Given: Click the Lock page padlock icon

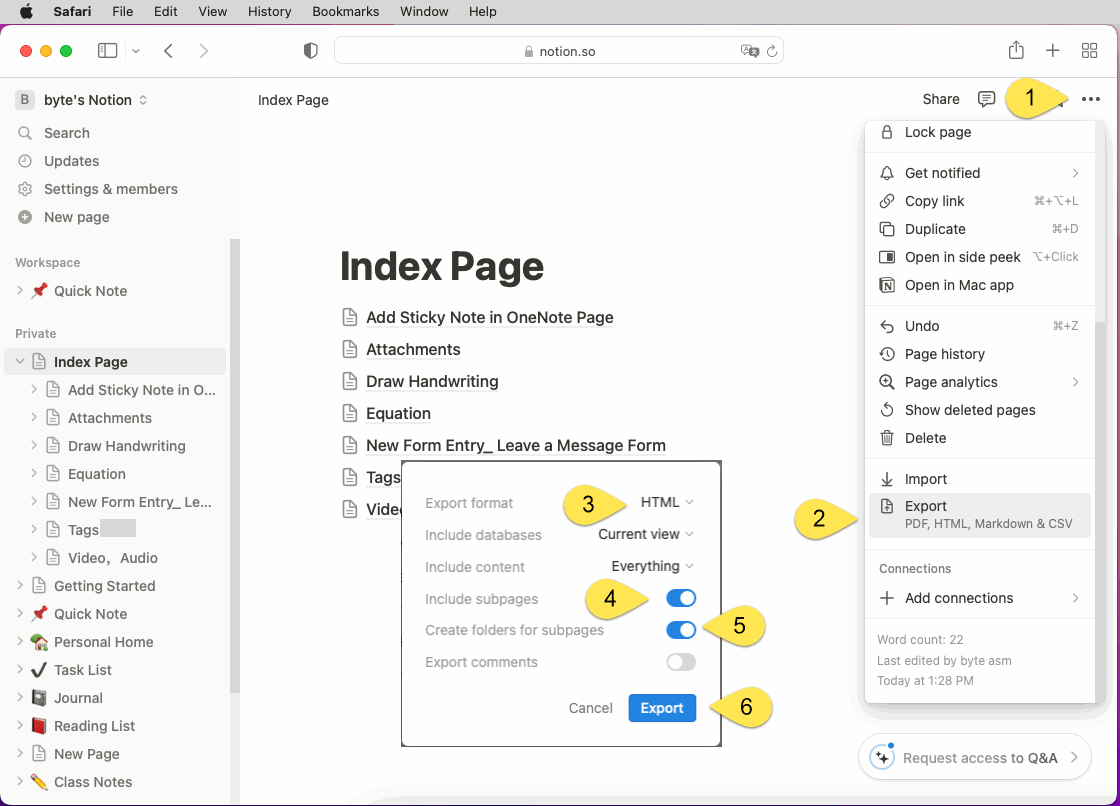Looking at the screenshot, I should pos(886,132).
